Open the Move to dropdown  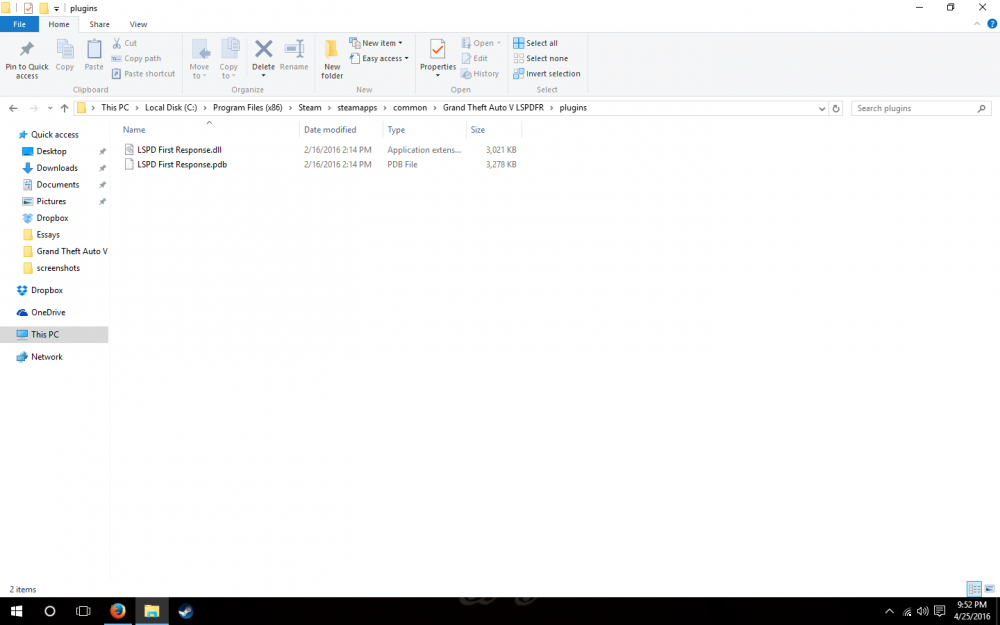199,60
